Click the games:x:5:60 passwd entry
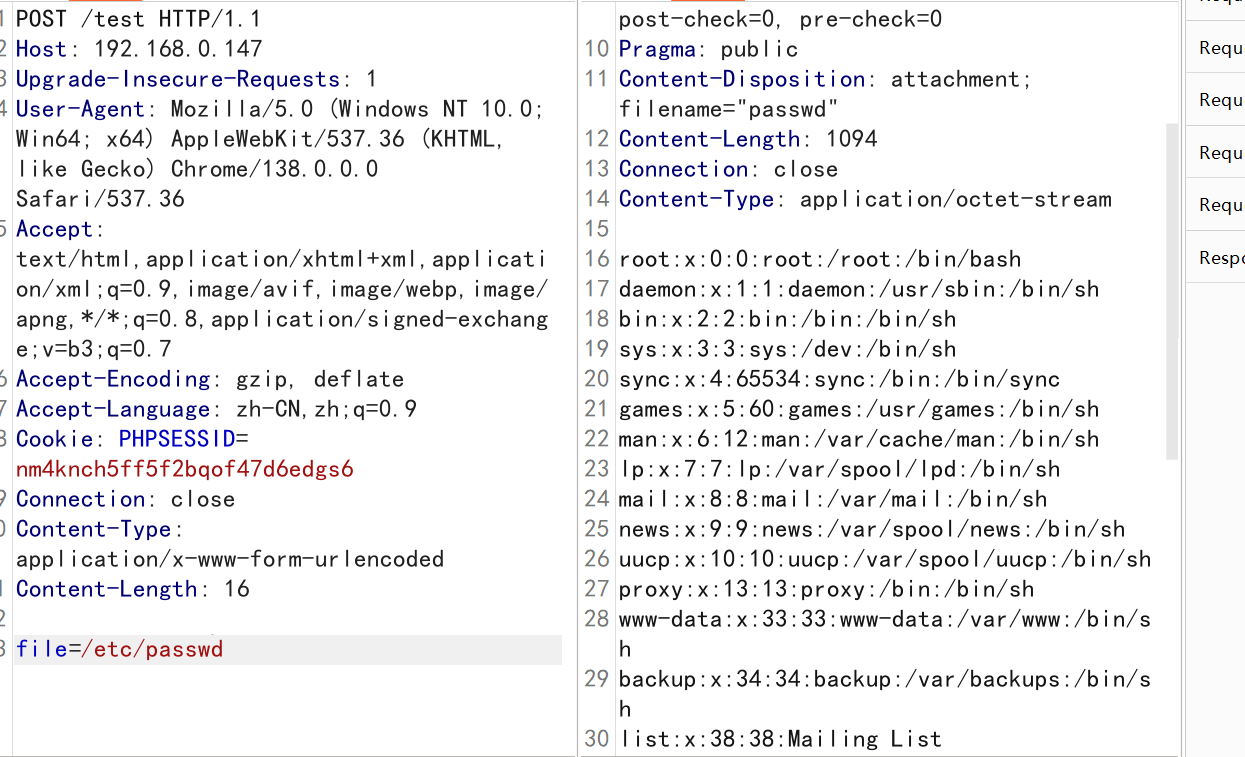This screenshot has height=757, width=1245. pos(859,409)
